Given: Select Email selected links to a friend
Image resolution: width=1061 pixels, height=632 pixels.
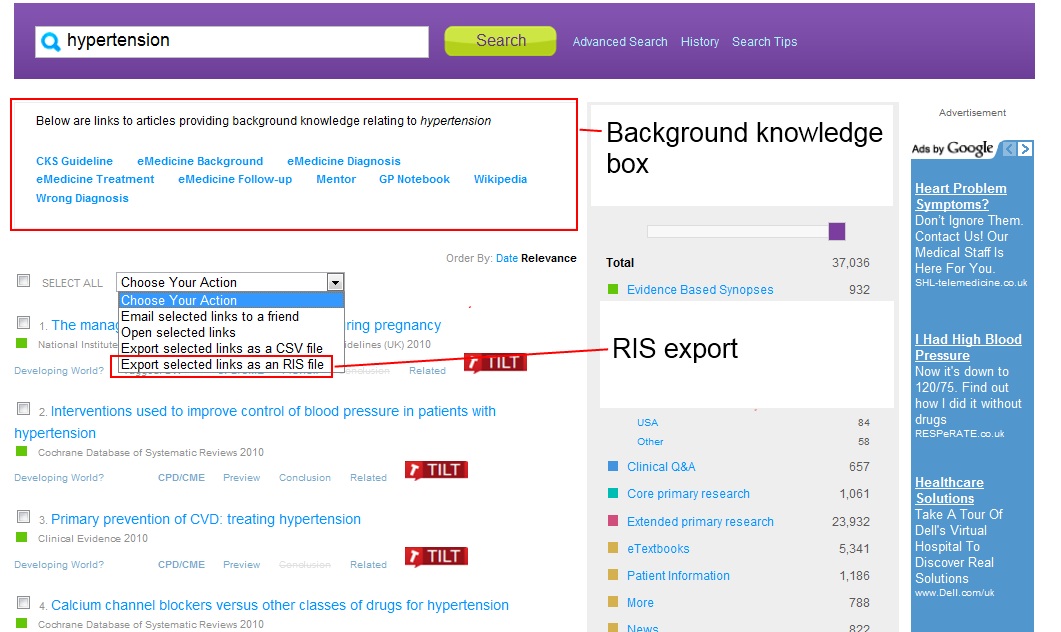Looking at the screenshot, I should pyautogui.click(x=210, y=317).
